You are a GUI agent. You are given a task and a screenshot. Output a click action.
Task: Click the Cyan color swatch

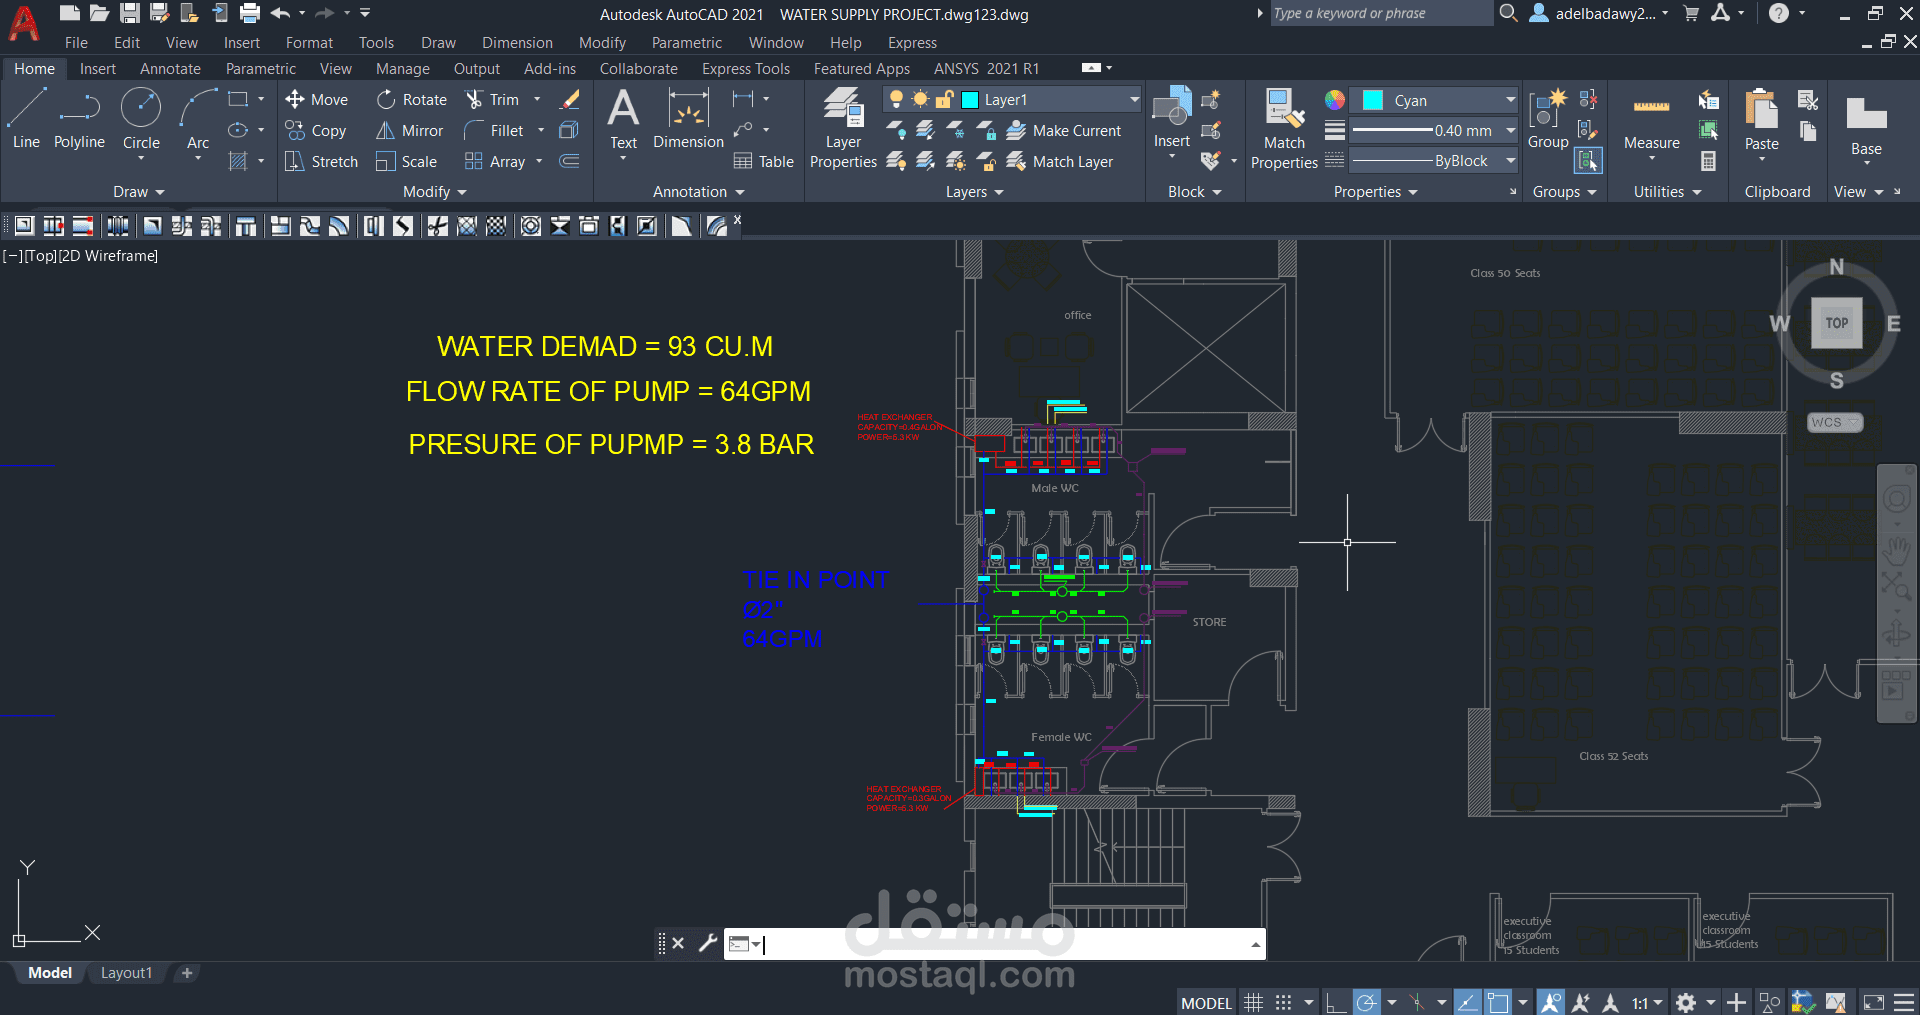(x=1373, y=100)
